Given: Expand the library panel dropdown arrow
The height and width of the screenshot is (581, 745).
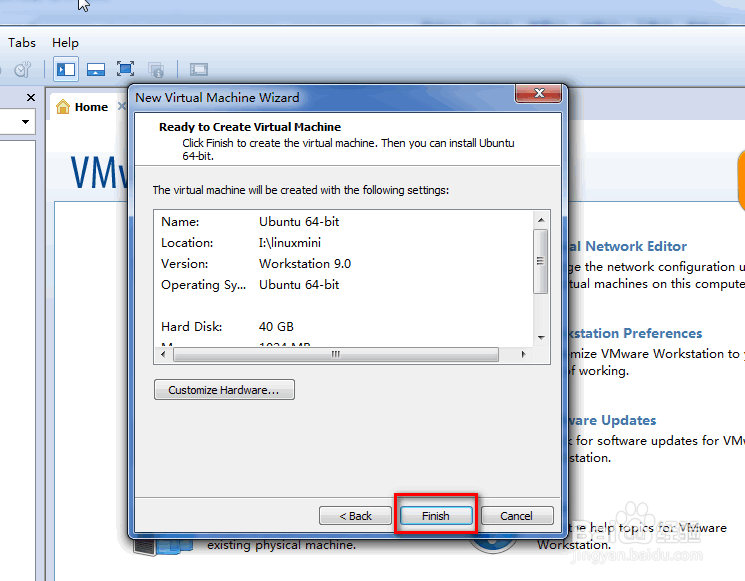Looking at the screenshot, I should click(x=26, y=122).
